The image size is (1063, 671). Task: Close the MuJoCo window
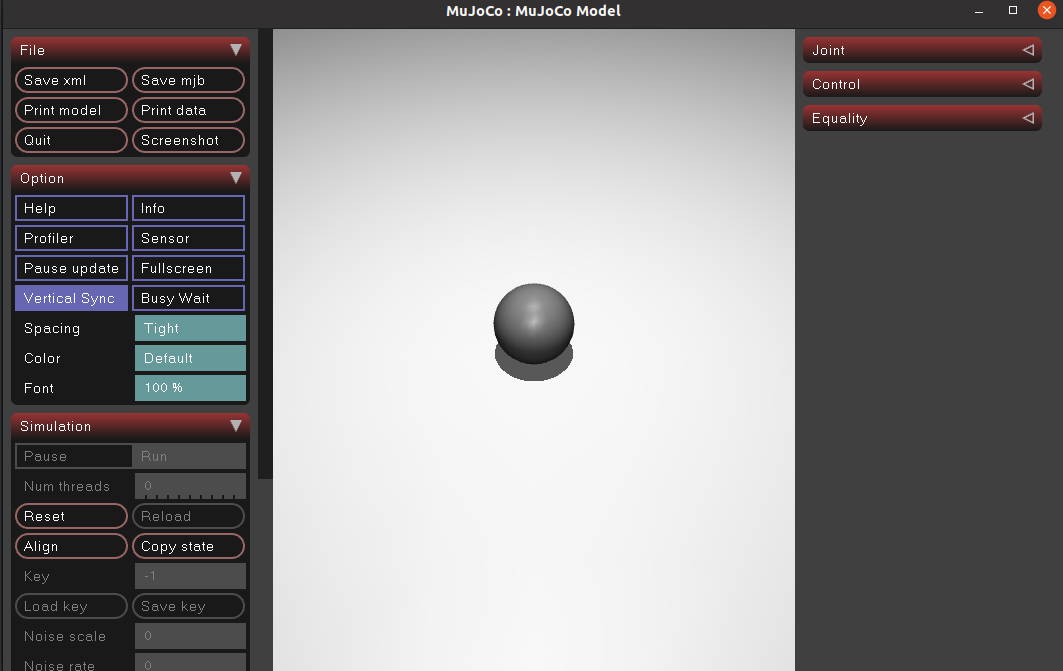coord(1047,10)
